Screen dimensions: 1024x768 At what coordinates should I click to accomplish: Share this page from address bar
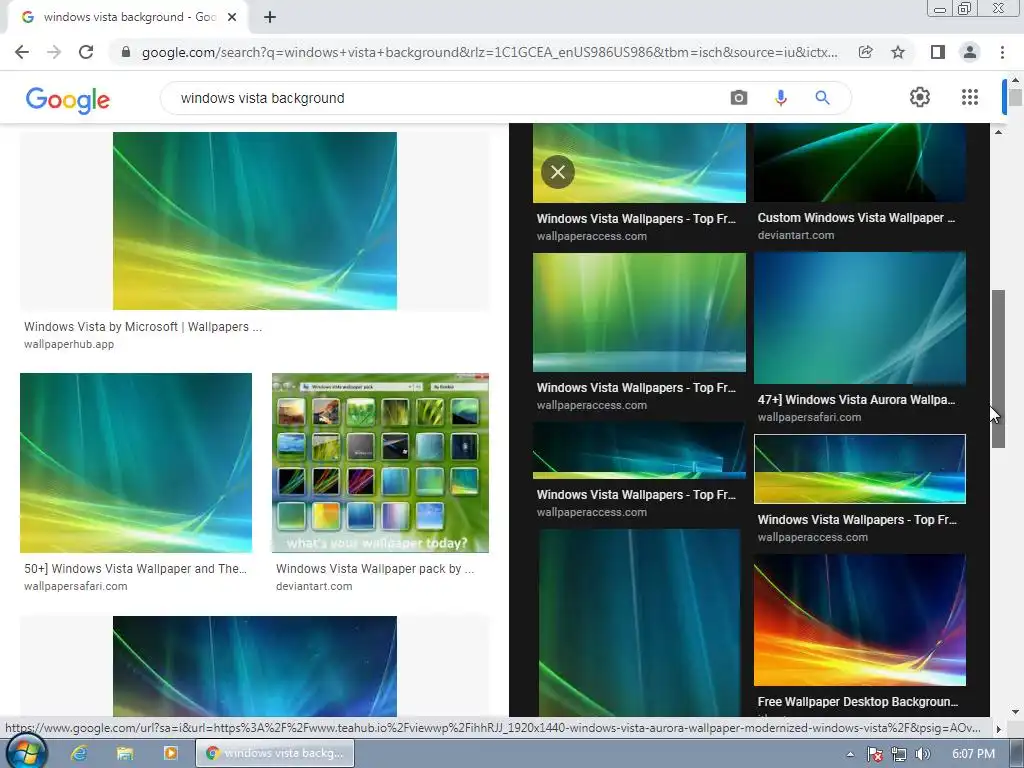tap(866, 52)
